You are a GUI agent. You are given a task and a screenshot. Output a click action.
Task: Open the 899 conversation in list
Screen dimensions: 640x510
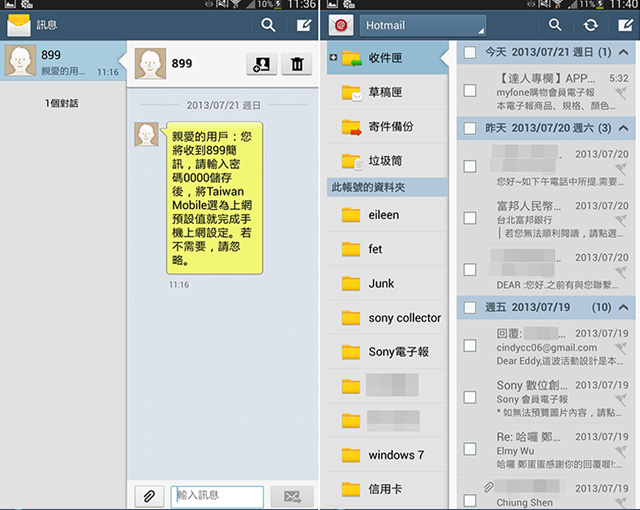tap(63, 60)
